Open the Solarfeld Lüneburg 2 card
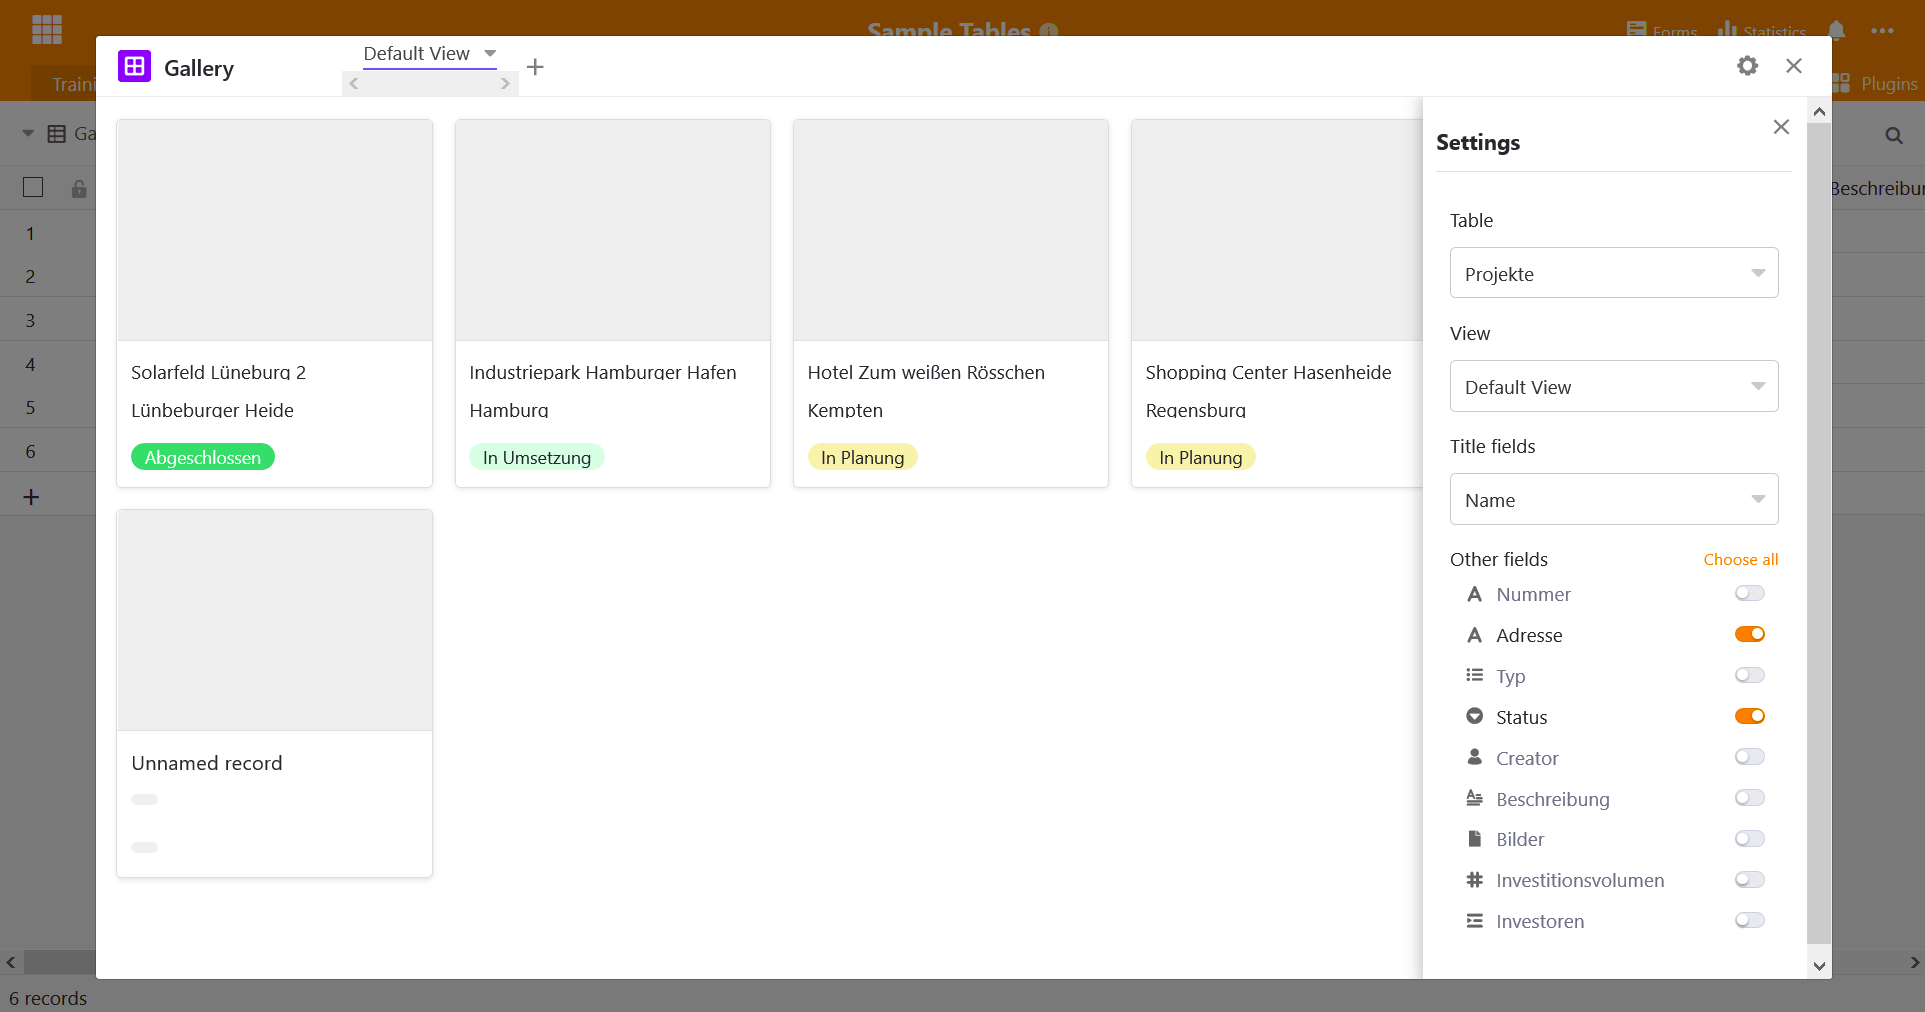Screen dimensions: 1925x1012 274,300
